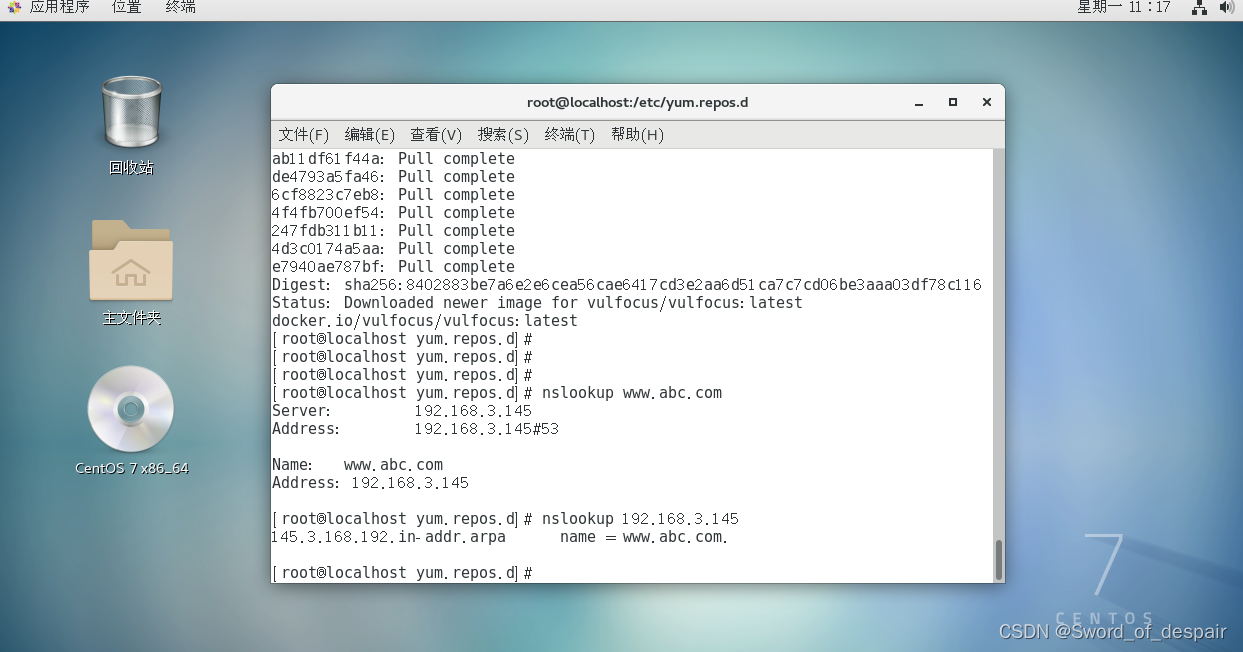Open the 终端 app menu in top bar

(180, 8)
